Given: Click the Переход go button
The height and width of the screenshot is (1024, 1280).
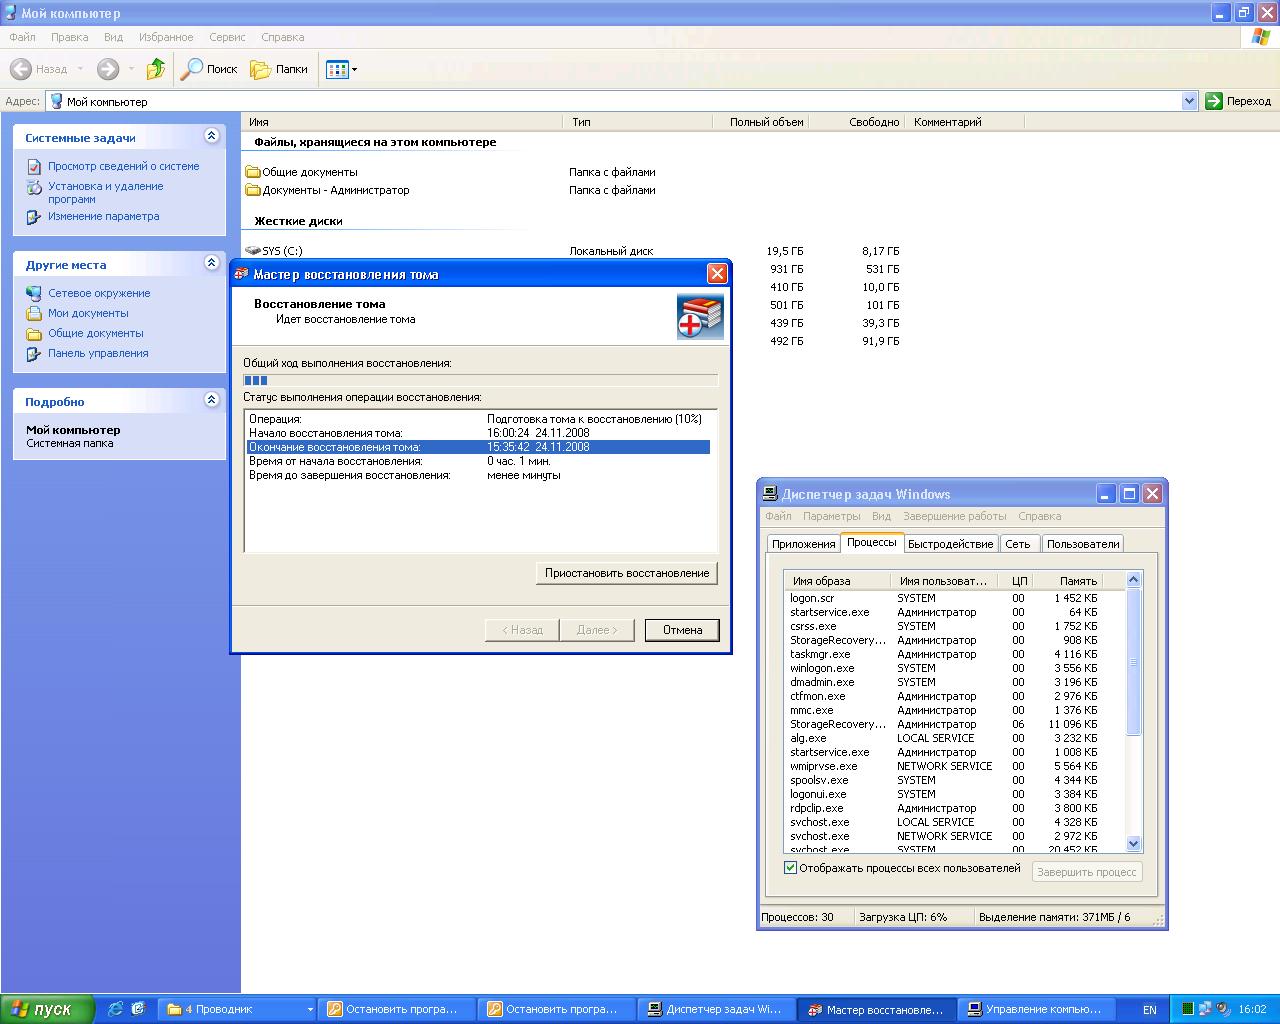Looking at the screenshot, I should click(x=1239, y=101).
